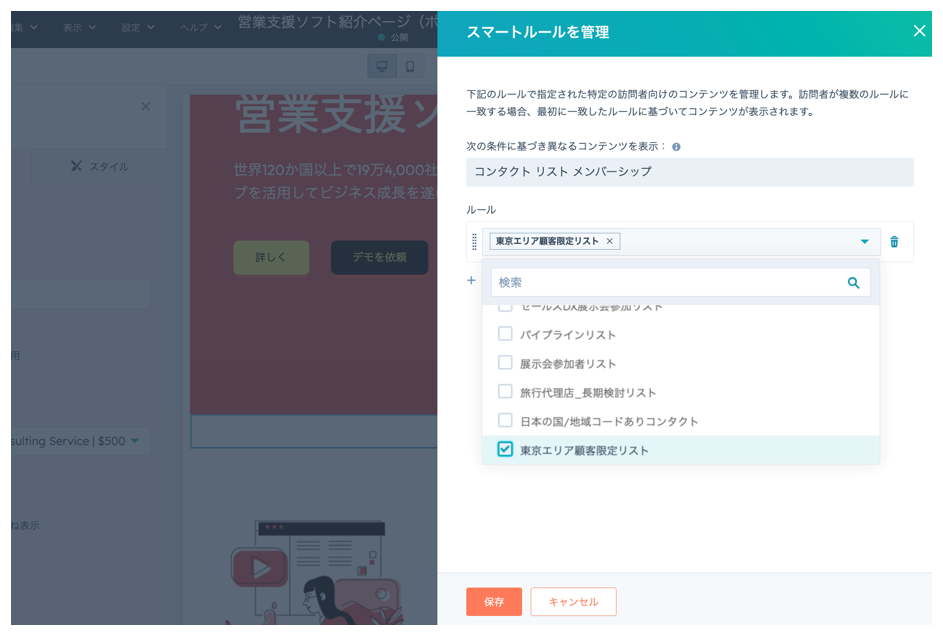Tick the 旅行代理店_長期検討リスト checkbox

pos(505,392)
